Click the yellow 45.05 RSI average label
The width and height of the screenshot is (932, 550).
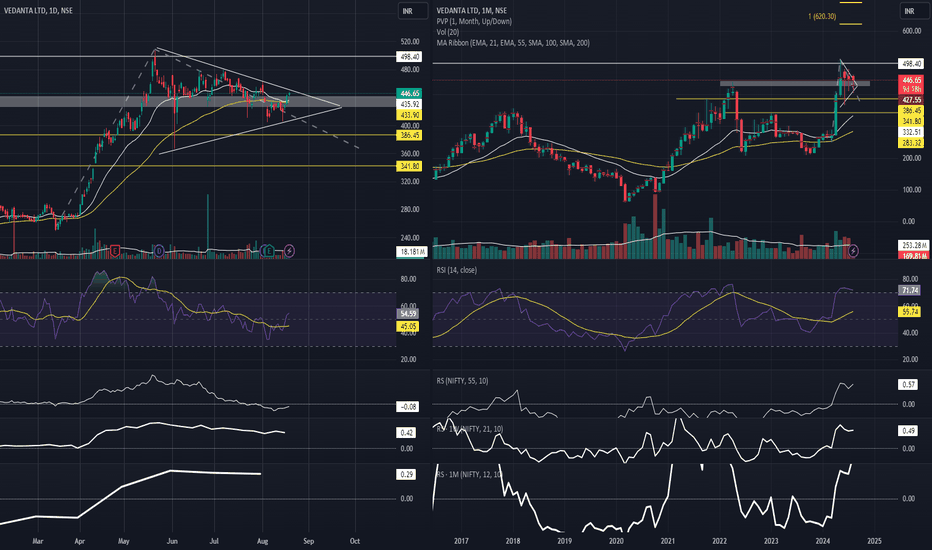click(408, 326)
